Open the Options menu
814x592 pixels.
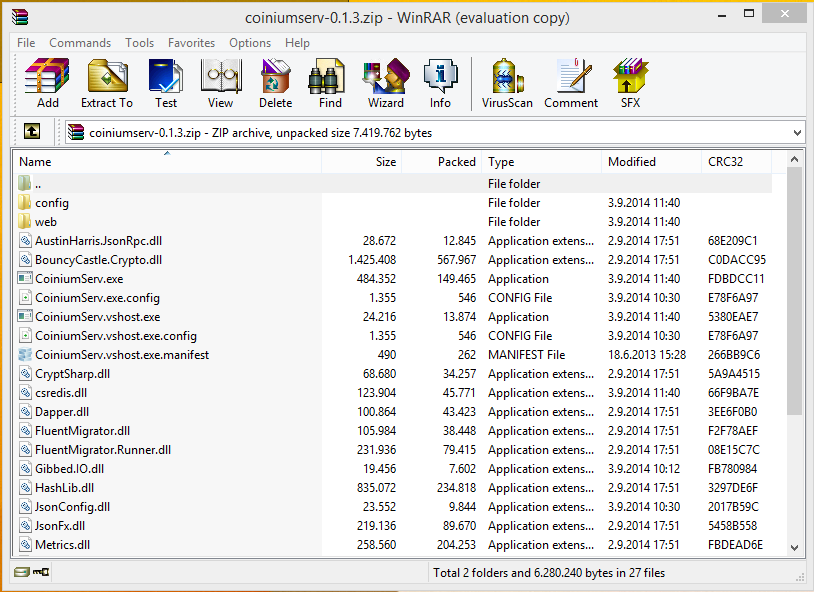tap(250, 43)
